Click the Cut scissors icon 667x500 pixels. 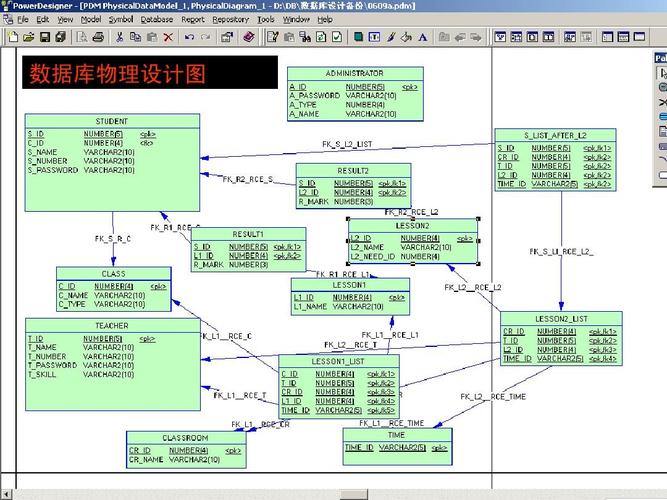[x=120, y=37]
